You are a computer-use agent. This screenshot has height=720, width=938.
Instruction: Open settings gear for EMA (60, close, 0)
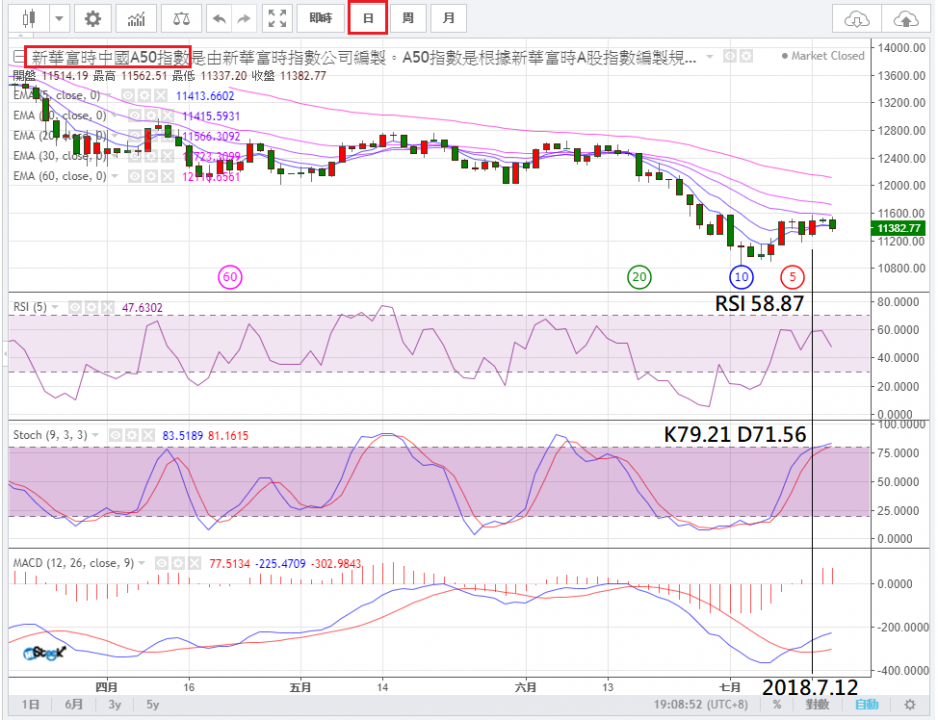(151, 176)
